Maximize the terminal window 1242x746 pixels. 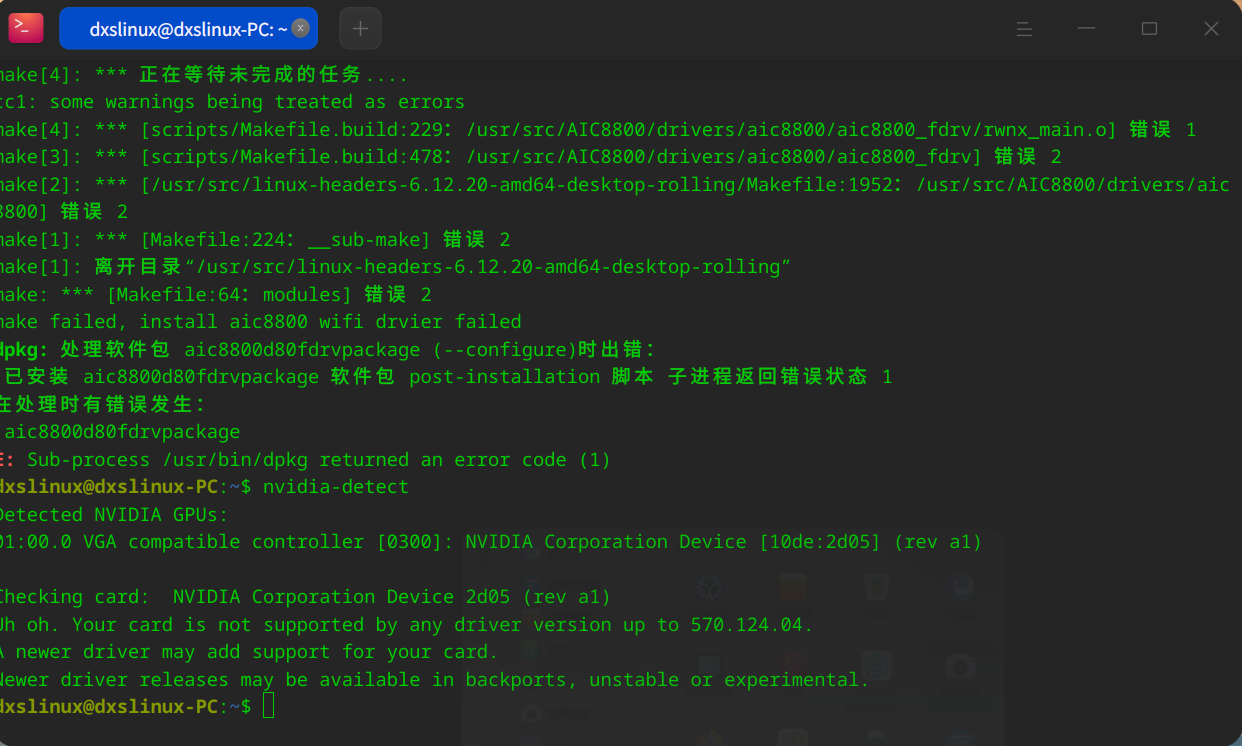1149,29
